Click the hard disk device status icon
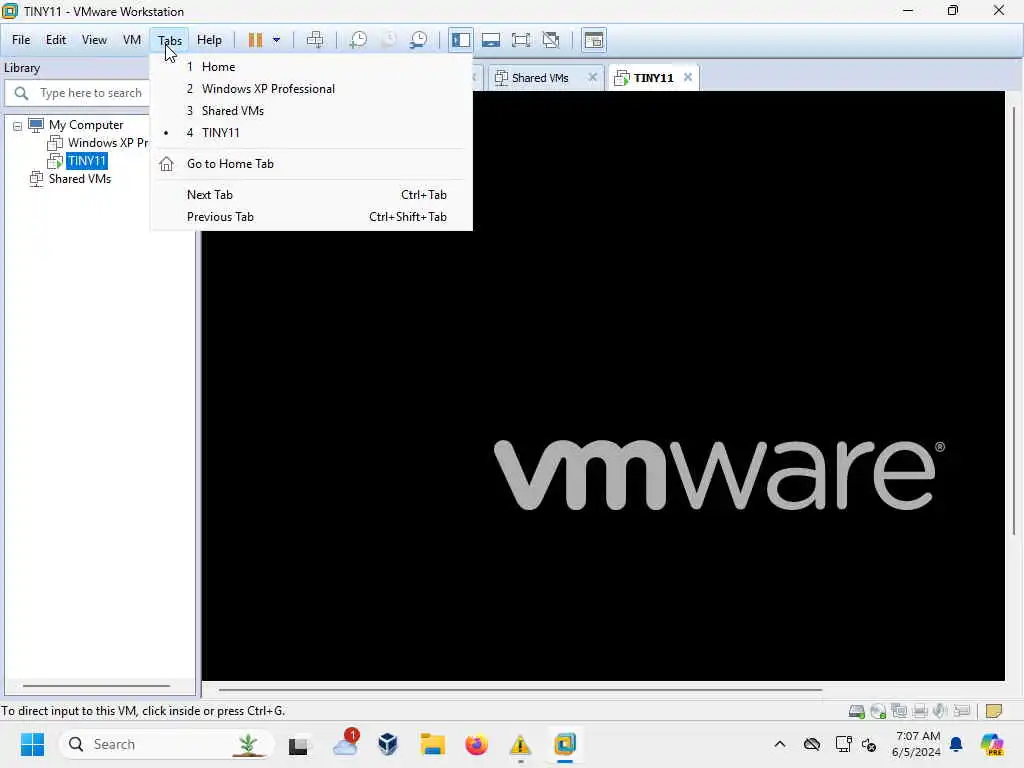 tap(856, 711)
